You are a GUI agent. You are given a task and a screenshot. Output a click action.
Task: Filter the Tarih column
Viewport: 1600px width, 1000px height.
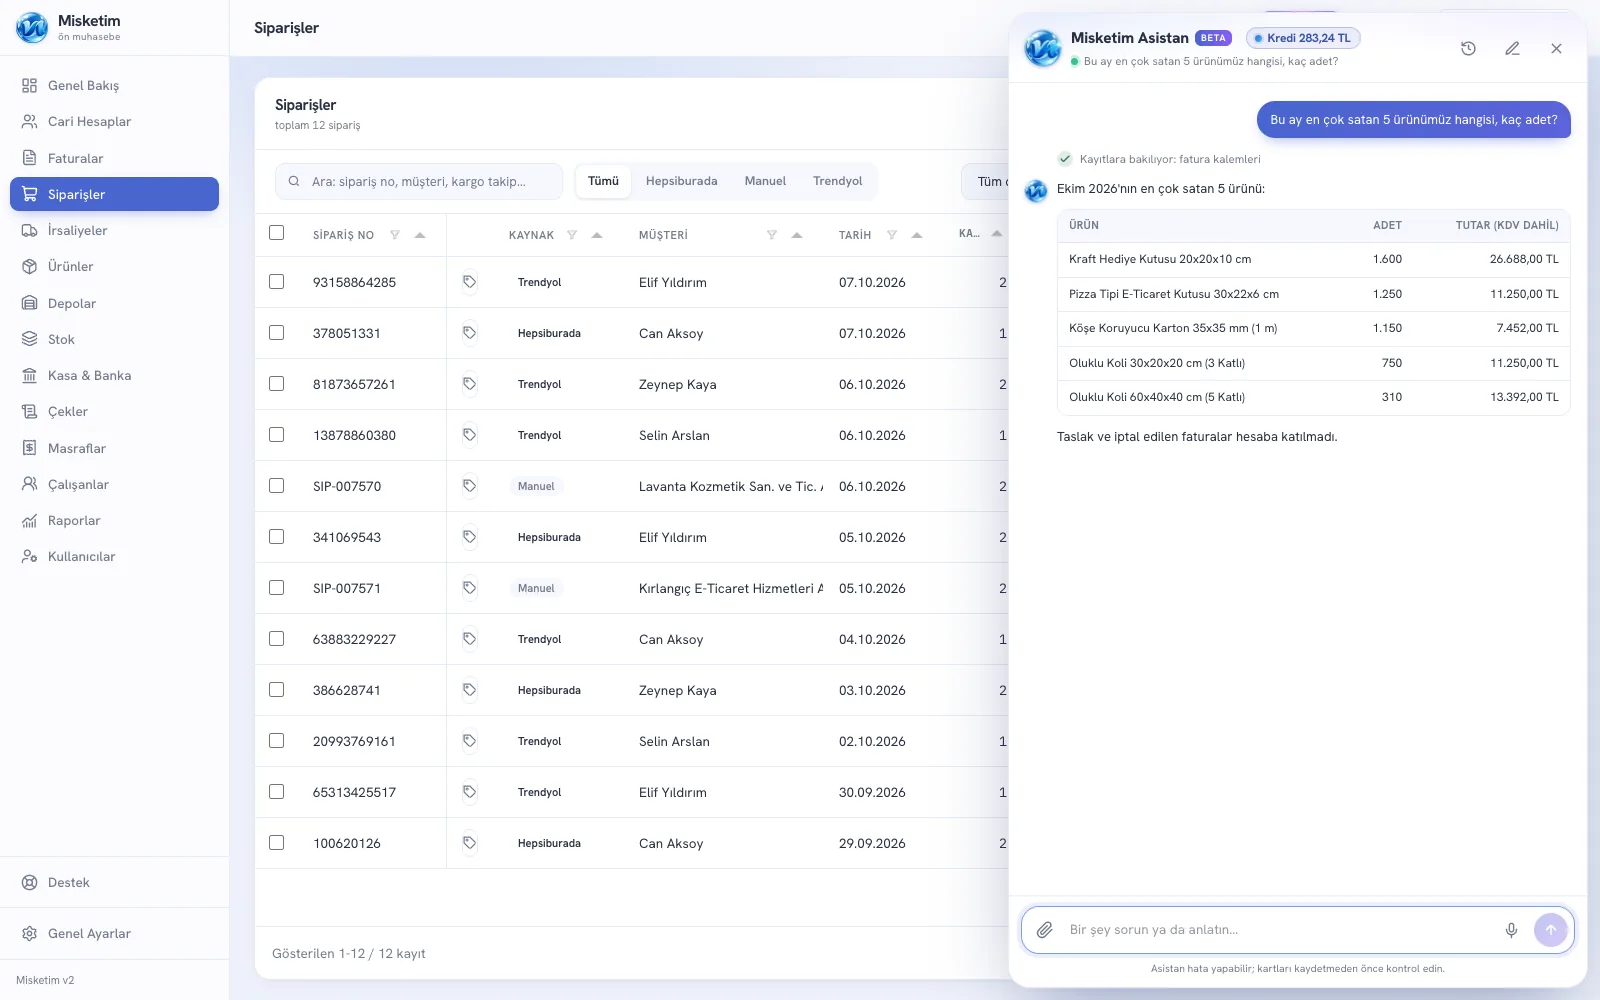click(892, 235)
